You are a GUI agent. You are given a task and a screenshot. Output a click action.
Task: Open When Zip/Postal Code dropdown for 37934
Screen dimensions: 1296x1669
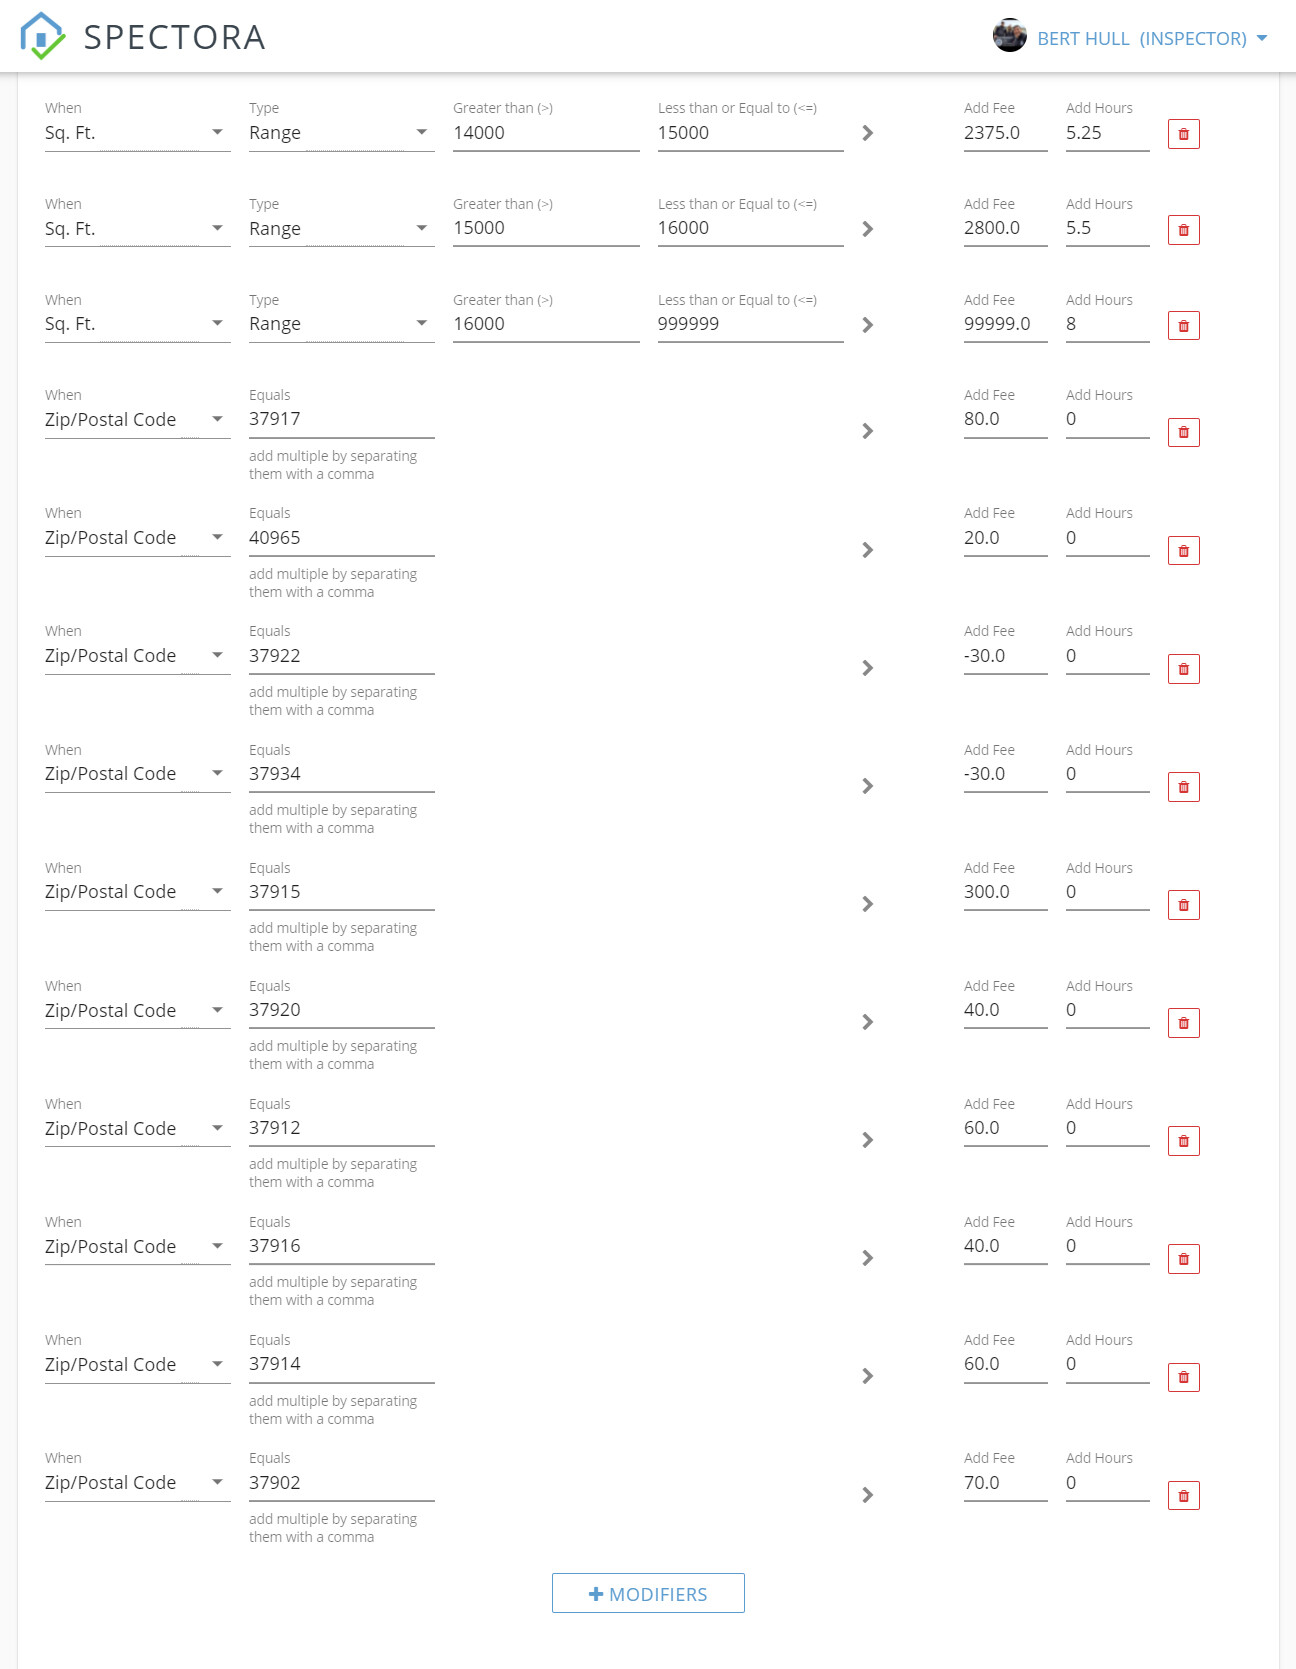click(x=137, y=774)
